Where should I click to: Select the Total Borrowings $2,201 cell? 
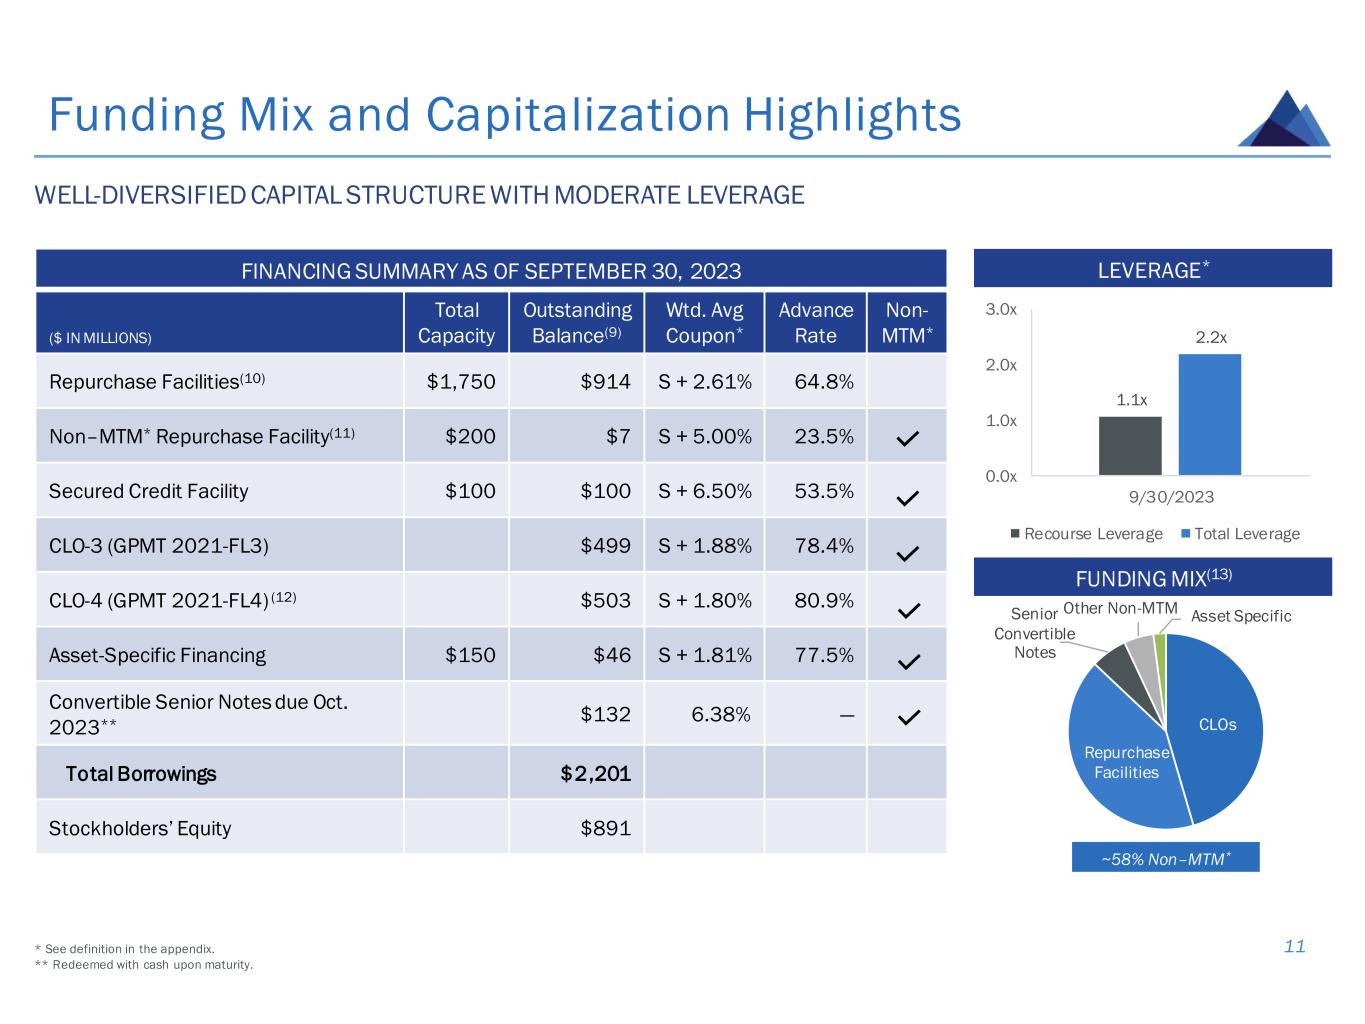577,773
